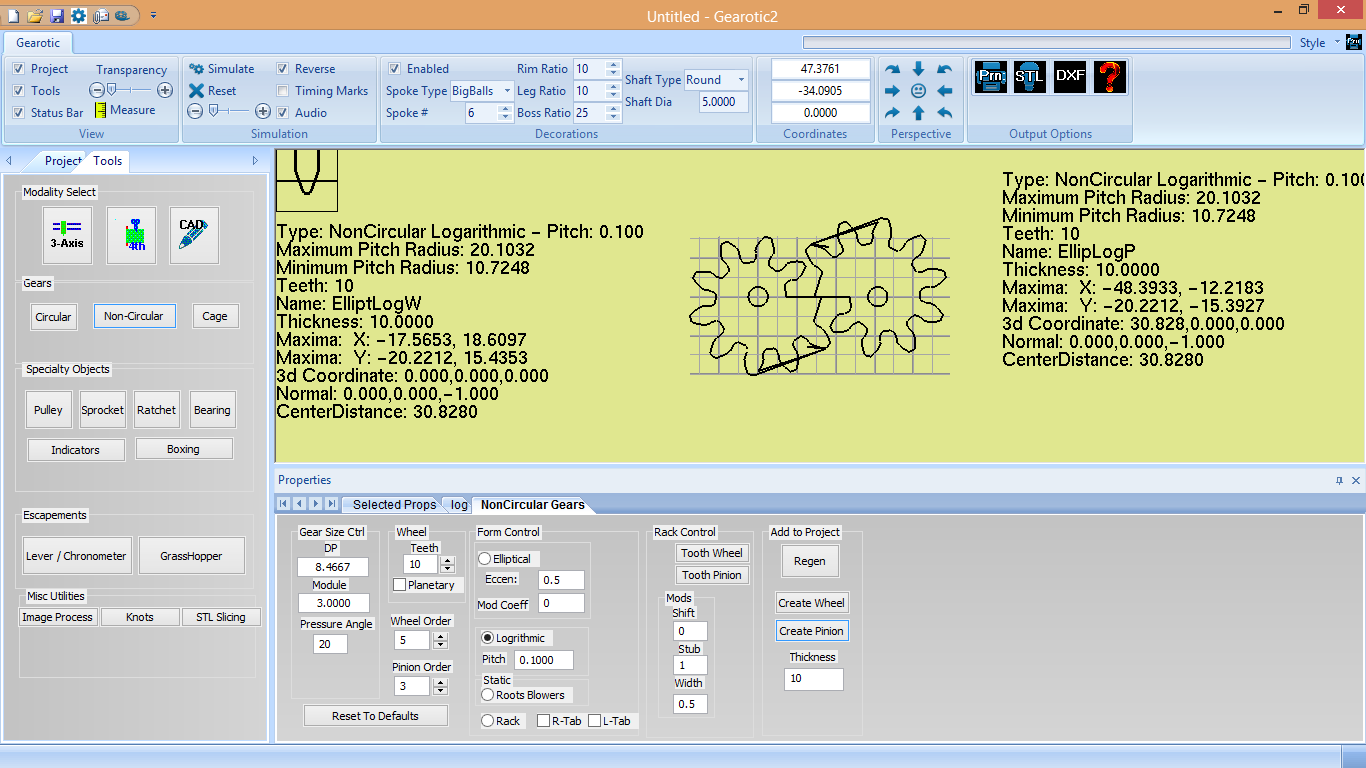Select the 4th axis modality icon
This screenshot has width=1366, height=768.
pos(131,235)
